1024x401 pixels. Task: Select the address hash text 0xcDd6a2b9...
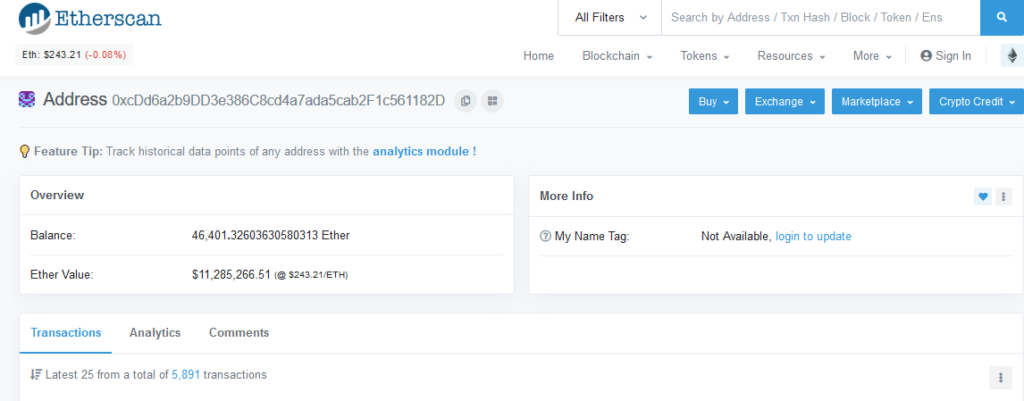point(278,101)
